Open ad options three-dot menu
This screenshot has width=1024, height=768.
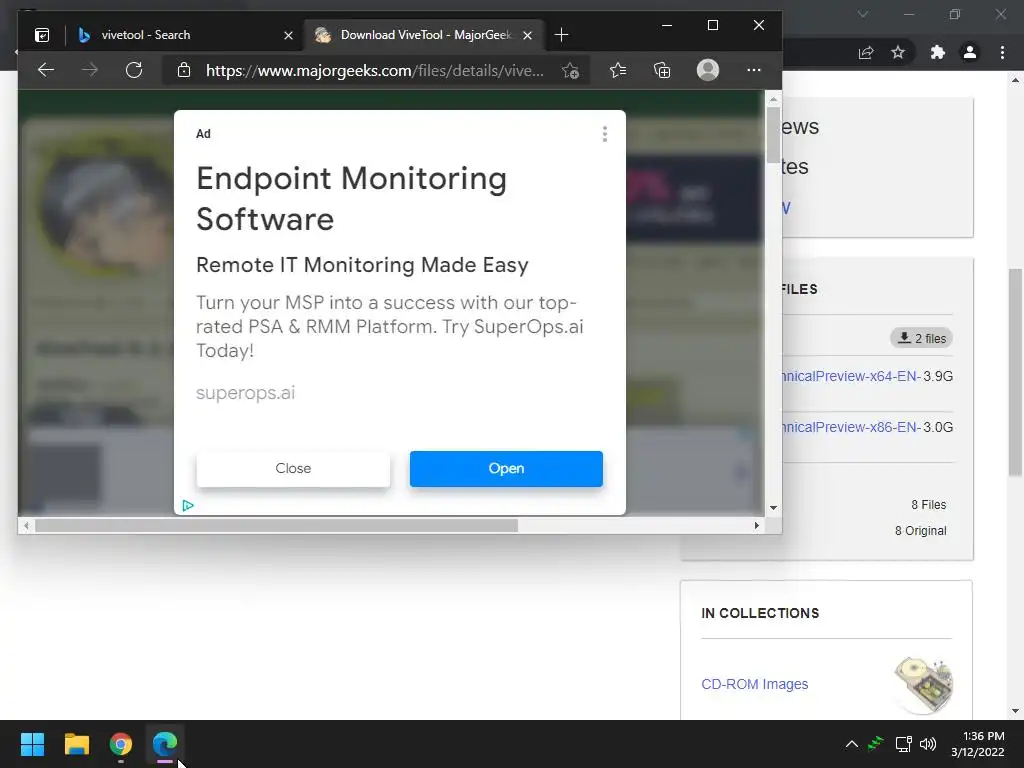coord(605,134)
